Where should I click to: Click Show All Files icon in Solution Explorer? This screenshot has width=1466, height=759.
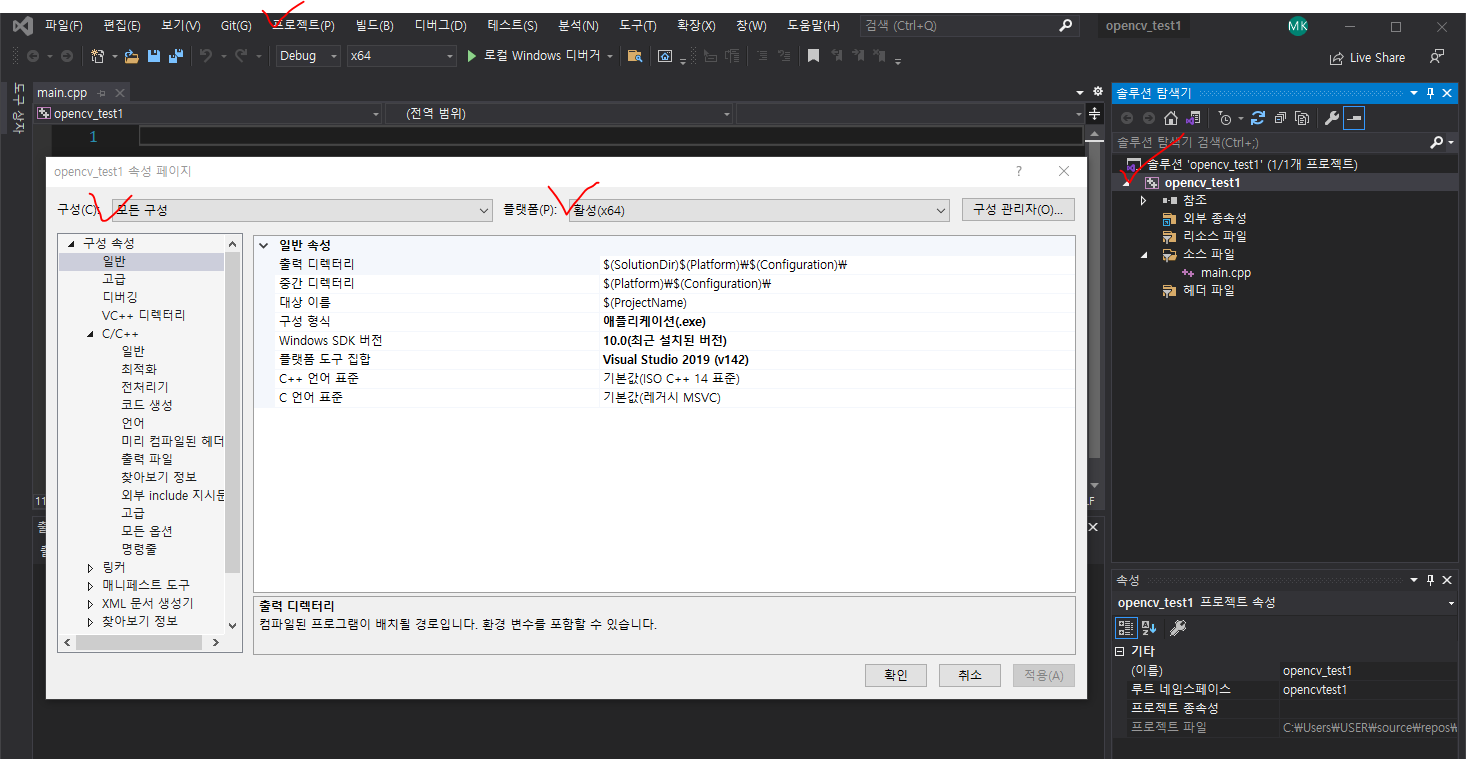pos(1302,118)
